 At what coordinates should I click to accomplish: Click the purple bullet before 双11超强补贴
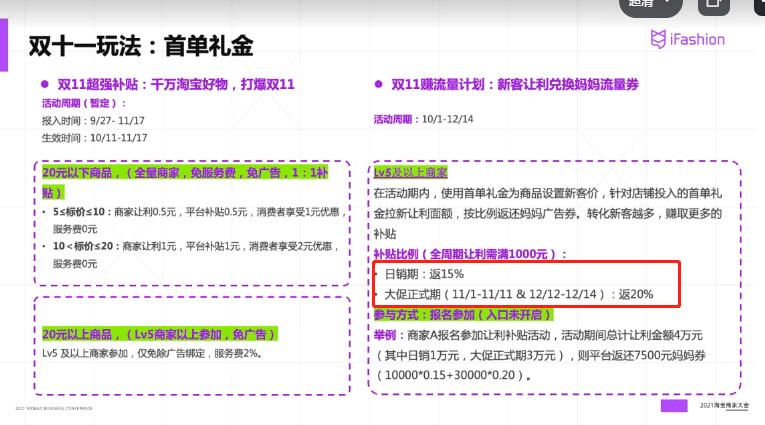coord(45,85)
